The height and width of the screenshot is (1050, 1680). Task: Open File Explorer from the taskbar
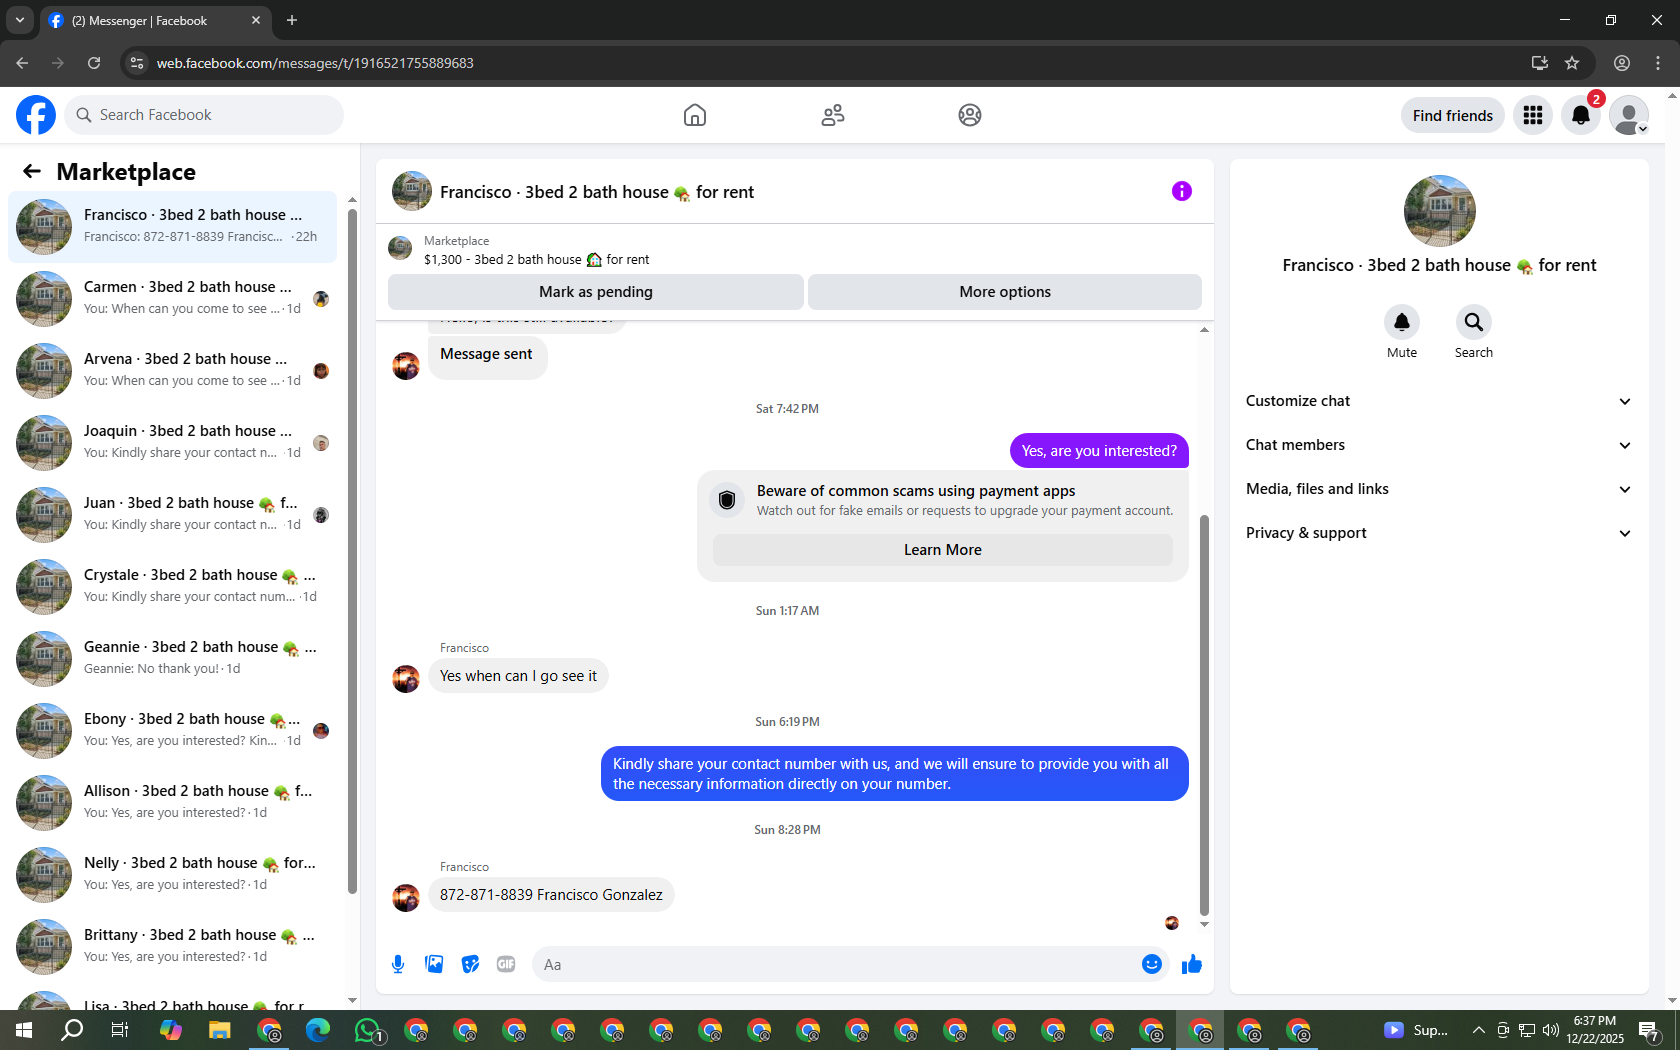(220, 1030)
